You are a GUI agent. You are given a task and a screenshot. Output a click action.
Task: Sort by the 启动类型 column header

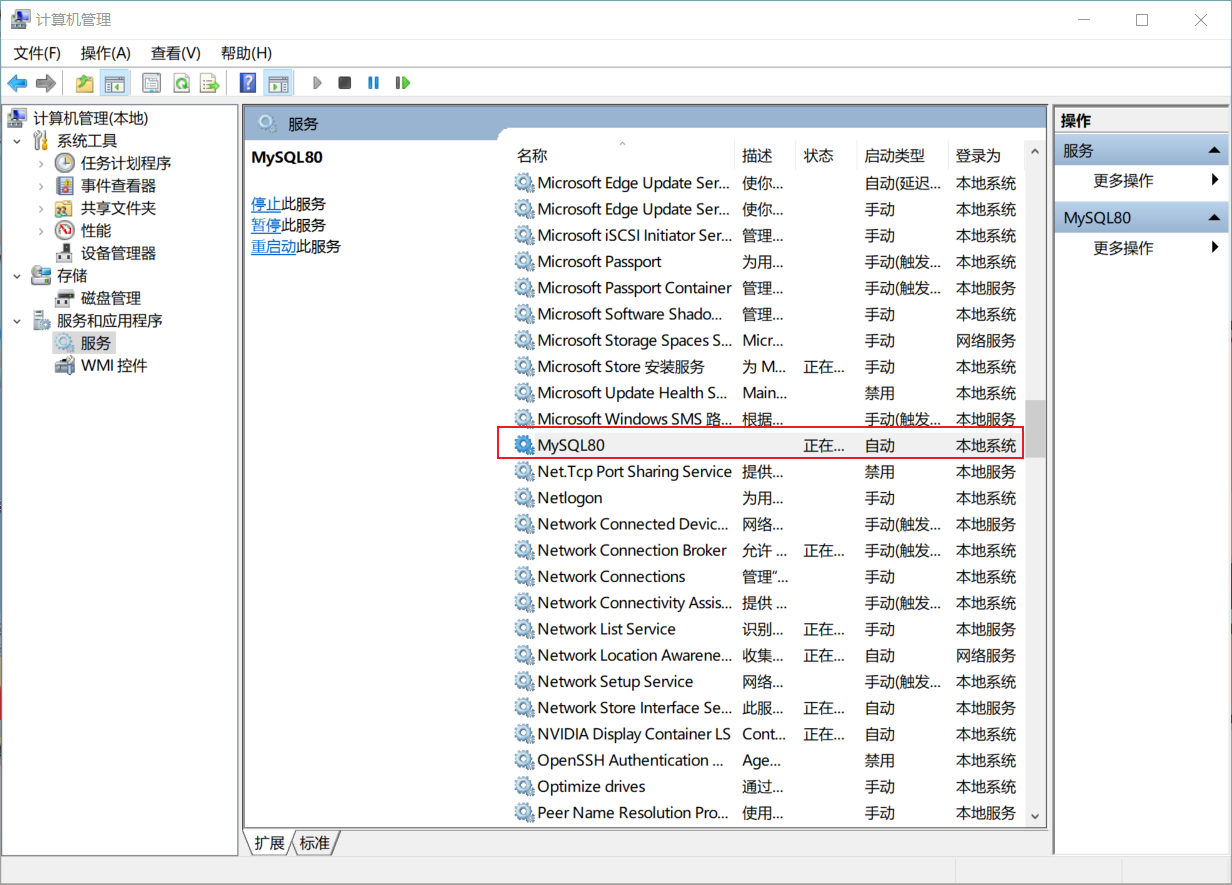(x=903, y=156)
